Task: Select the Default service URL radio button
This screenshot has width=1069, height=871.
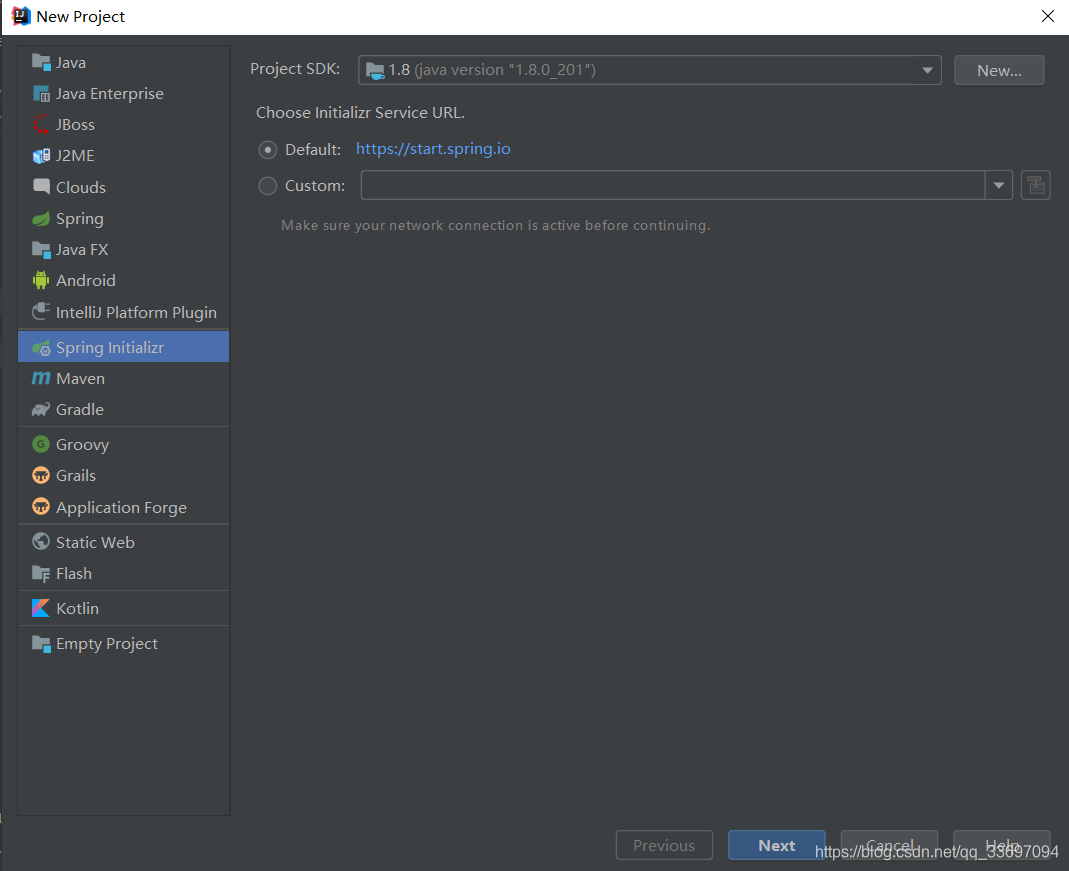Action: click(x=267, y=149)
